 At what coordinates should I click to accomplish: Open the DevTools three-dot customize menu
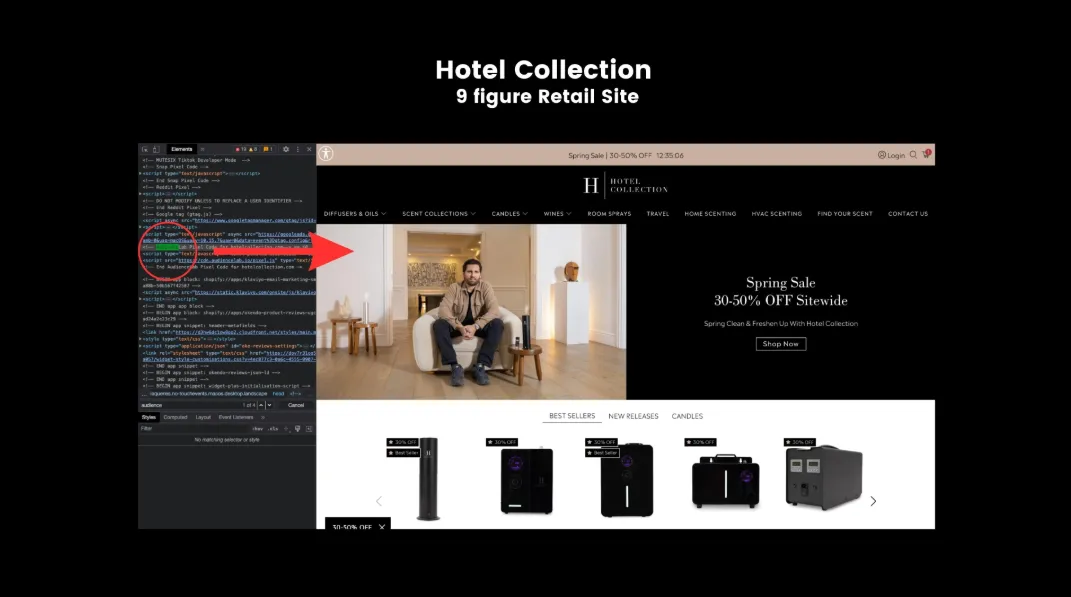298,149
